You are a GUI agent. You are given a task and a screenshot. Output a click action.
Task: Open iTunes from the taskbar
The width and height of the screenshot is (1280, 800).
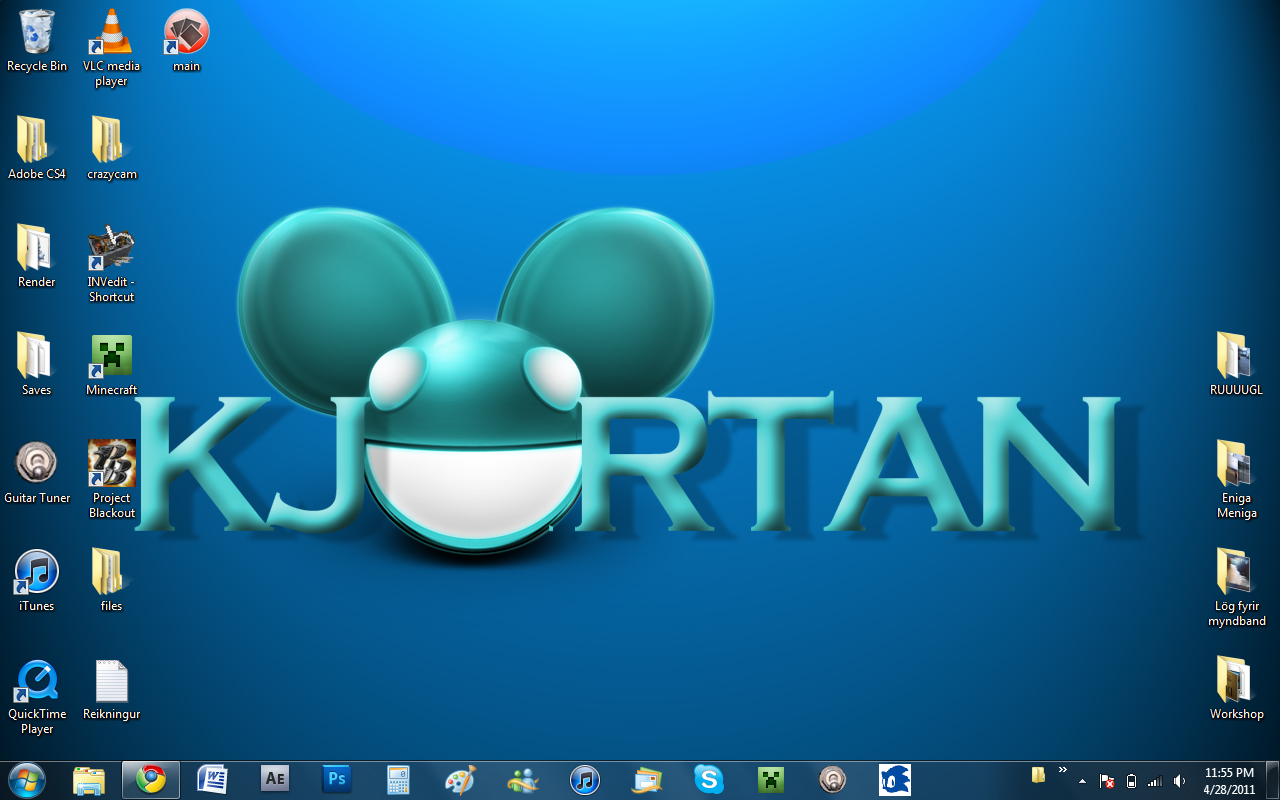[585, 779]
